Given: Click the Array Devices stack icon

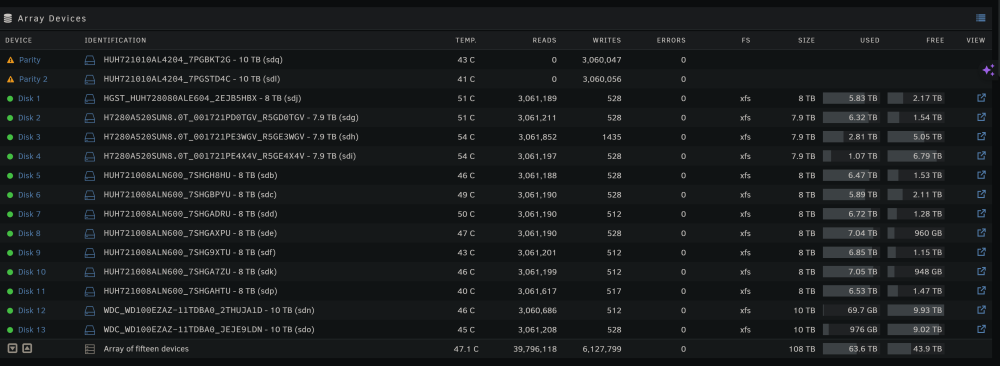Looking at the screenshot, I should point(8,18).
